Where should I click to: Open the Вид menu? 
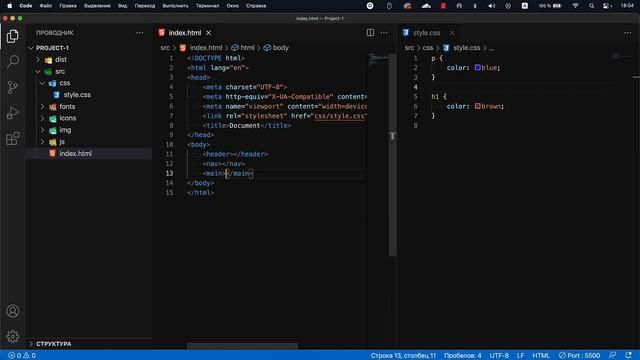pos(122,6)
